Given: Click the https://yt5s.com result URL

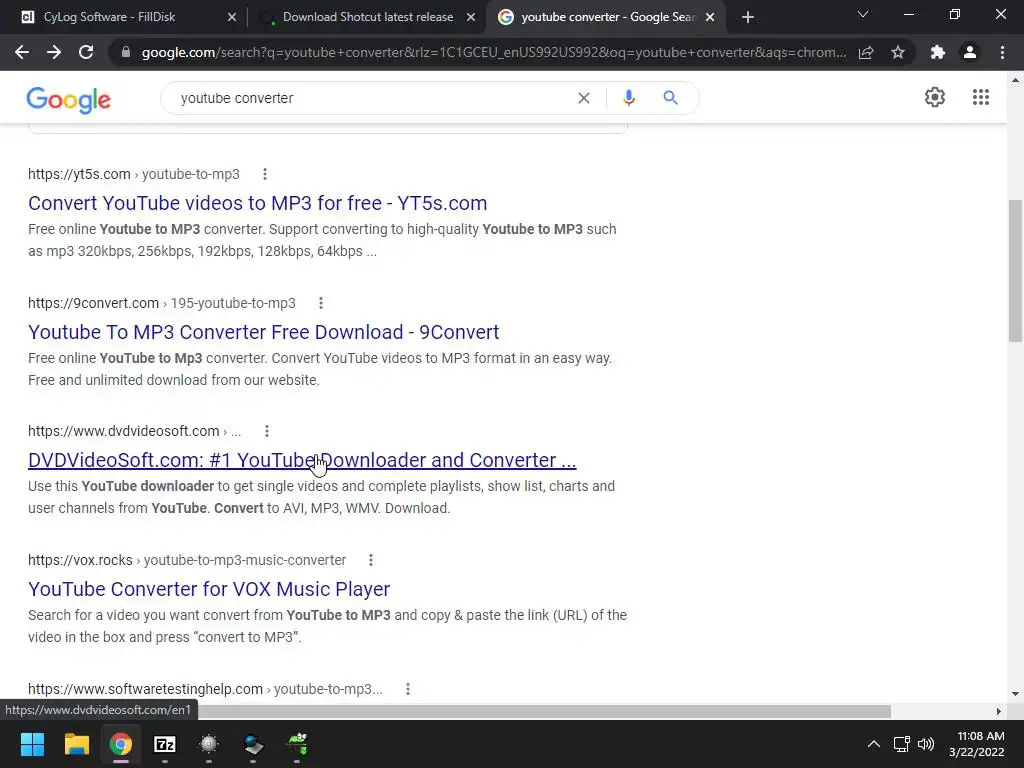Looking at the screenshot, I should pyautogui.click(x=79, y=174).
